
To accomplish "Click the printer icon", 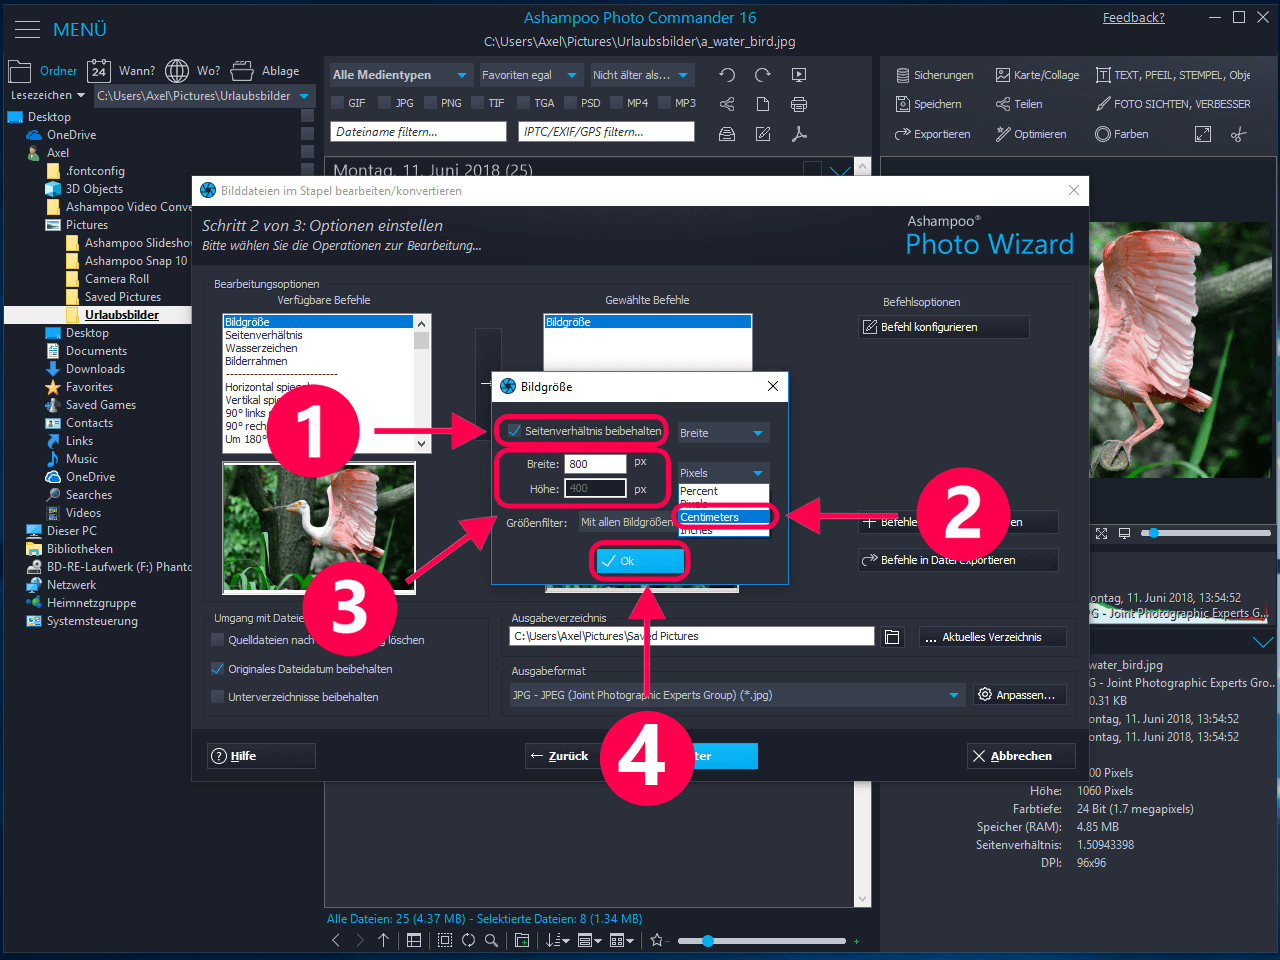I will pos(799,104).
